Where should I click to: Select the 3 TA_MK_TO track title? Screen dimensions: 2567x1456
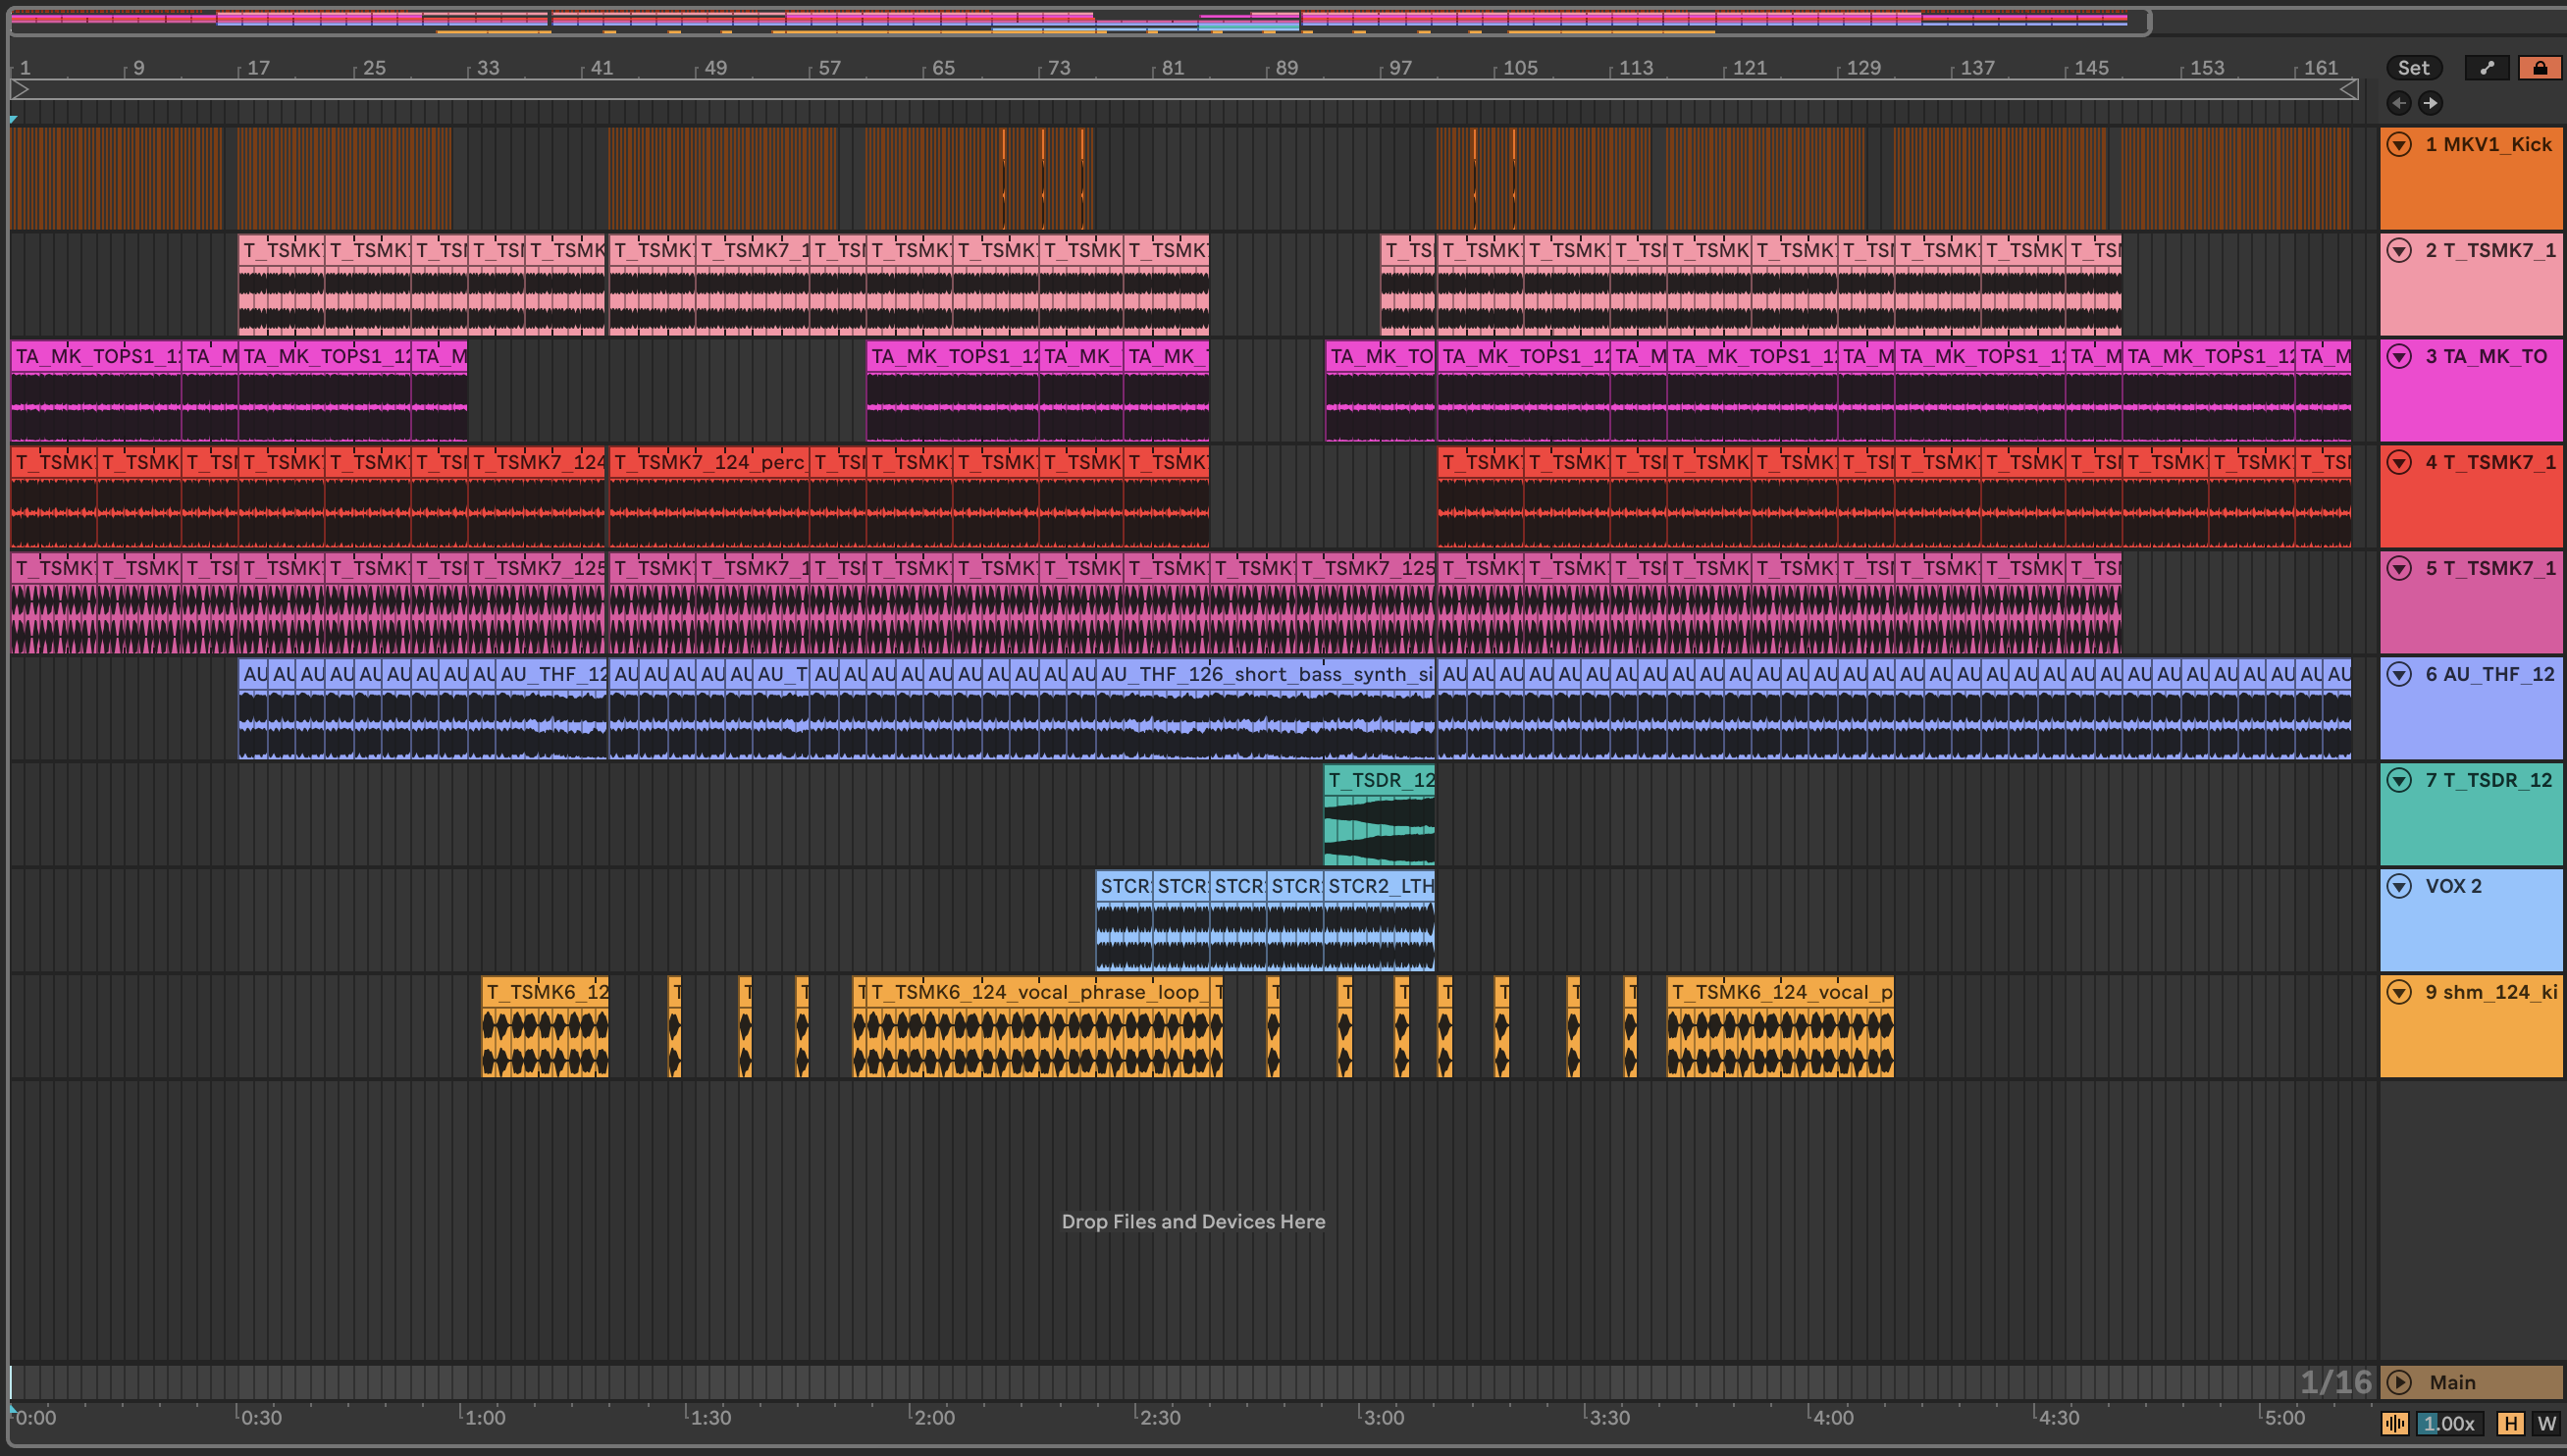(2485, 356)
